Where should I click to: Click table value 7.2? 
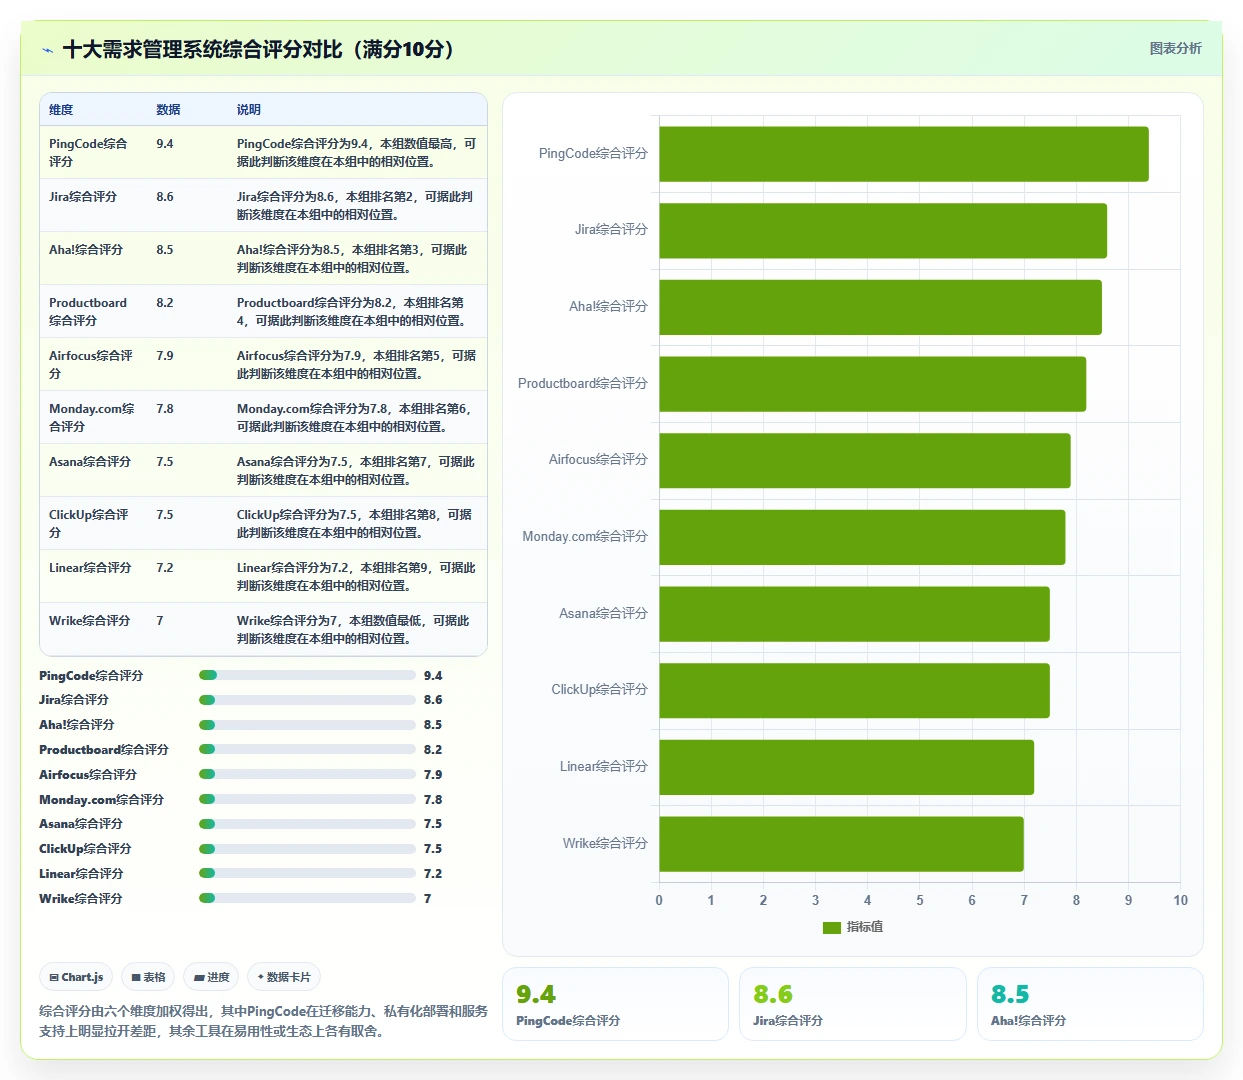(x=165, y=568)
